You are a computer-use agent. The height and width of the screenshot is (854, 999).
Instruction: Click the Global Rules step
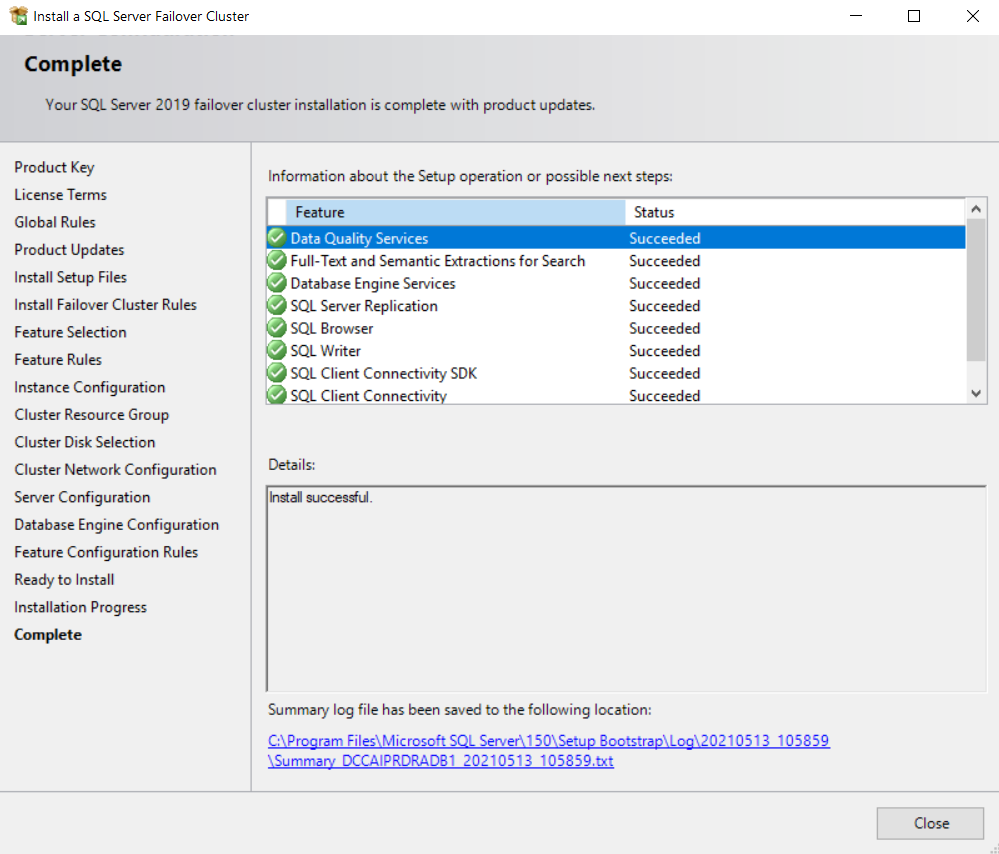click(x=55, y=222)
